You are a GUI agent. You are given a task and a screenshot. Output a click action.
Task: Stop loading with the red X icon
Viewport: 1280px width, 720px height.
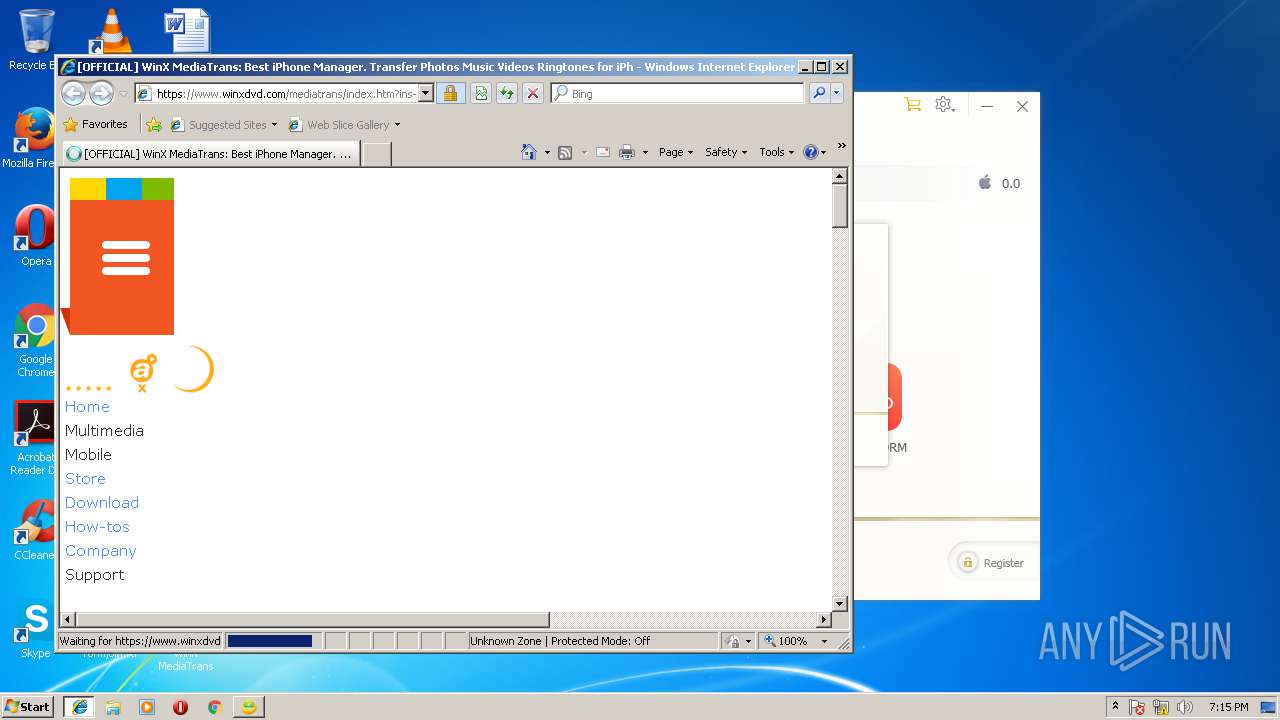pyautogui.click(x=533, y=93)
